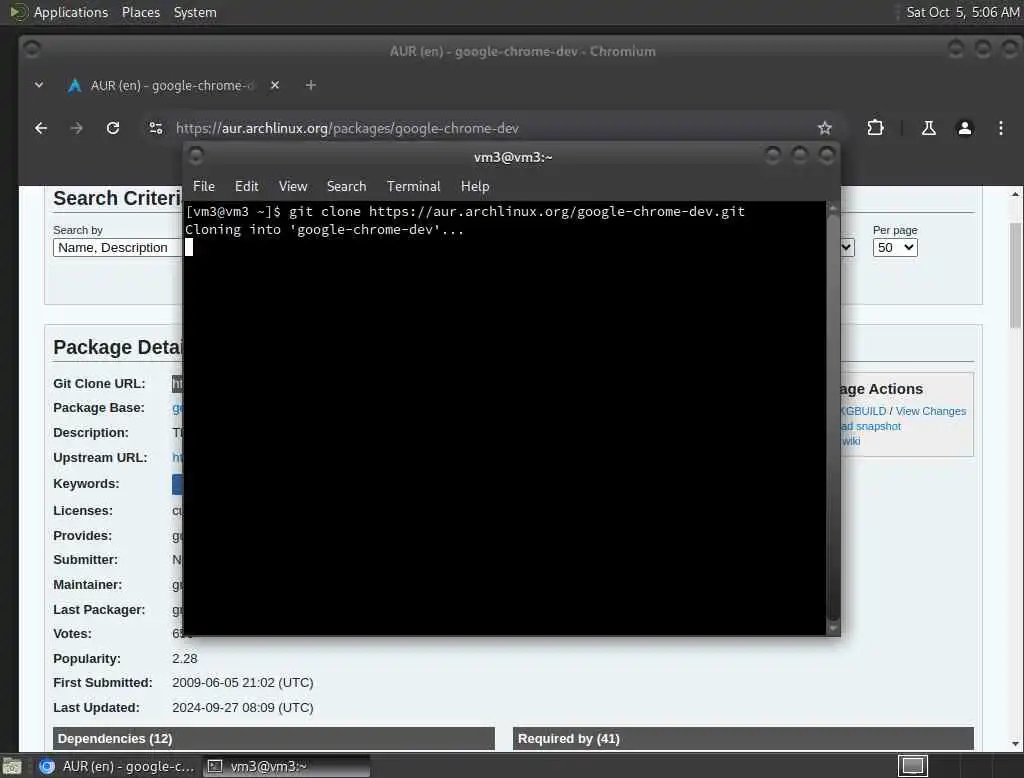Click the Search Criteria heading

coord(118,198)
